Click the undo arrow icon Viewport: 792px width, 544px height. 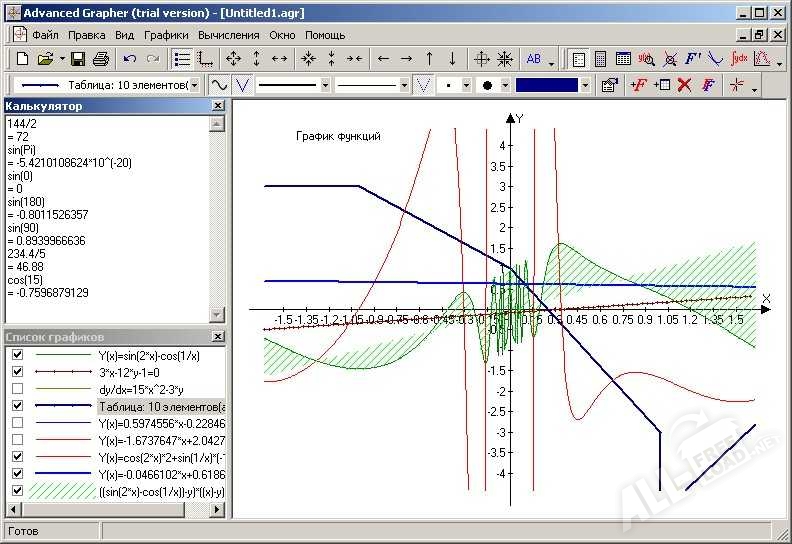point(129,59)
